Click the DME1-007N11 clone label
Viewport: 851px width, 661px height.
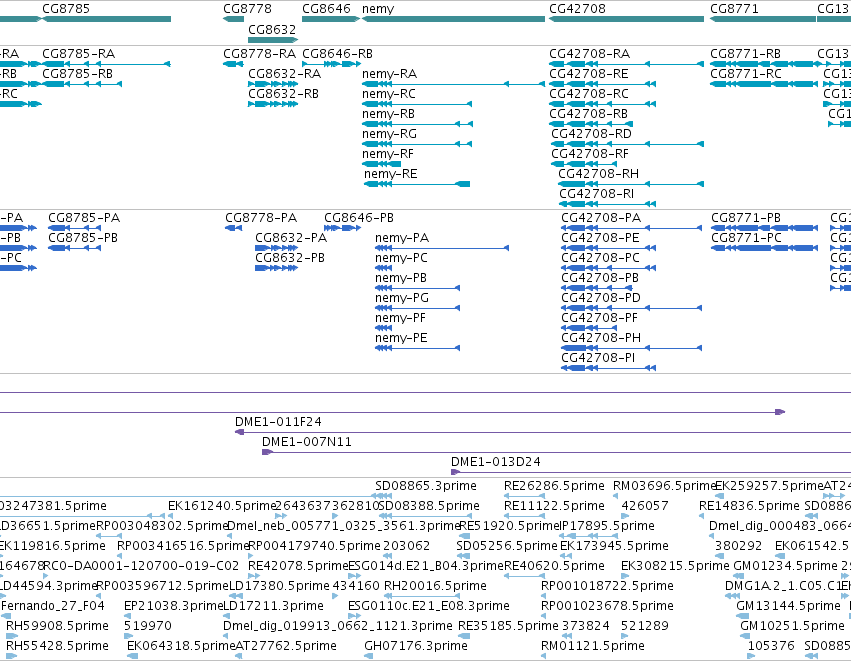pos(307,442)
